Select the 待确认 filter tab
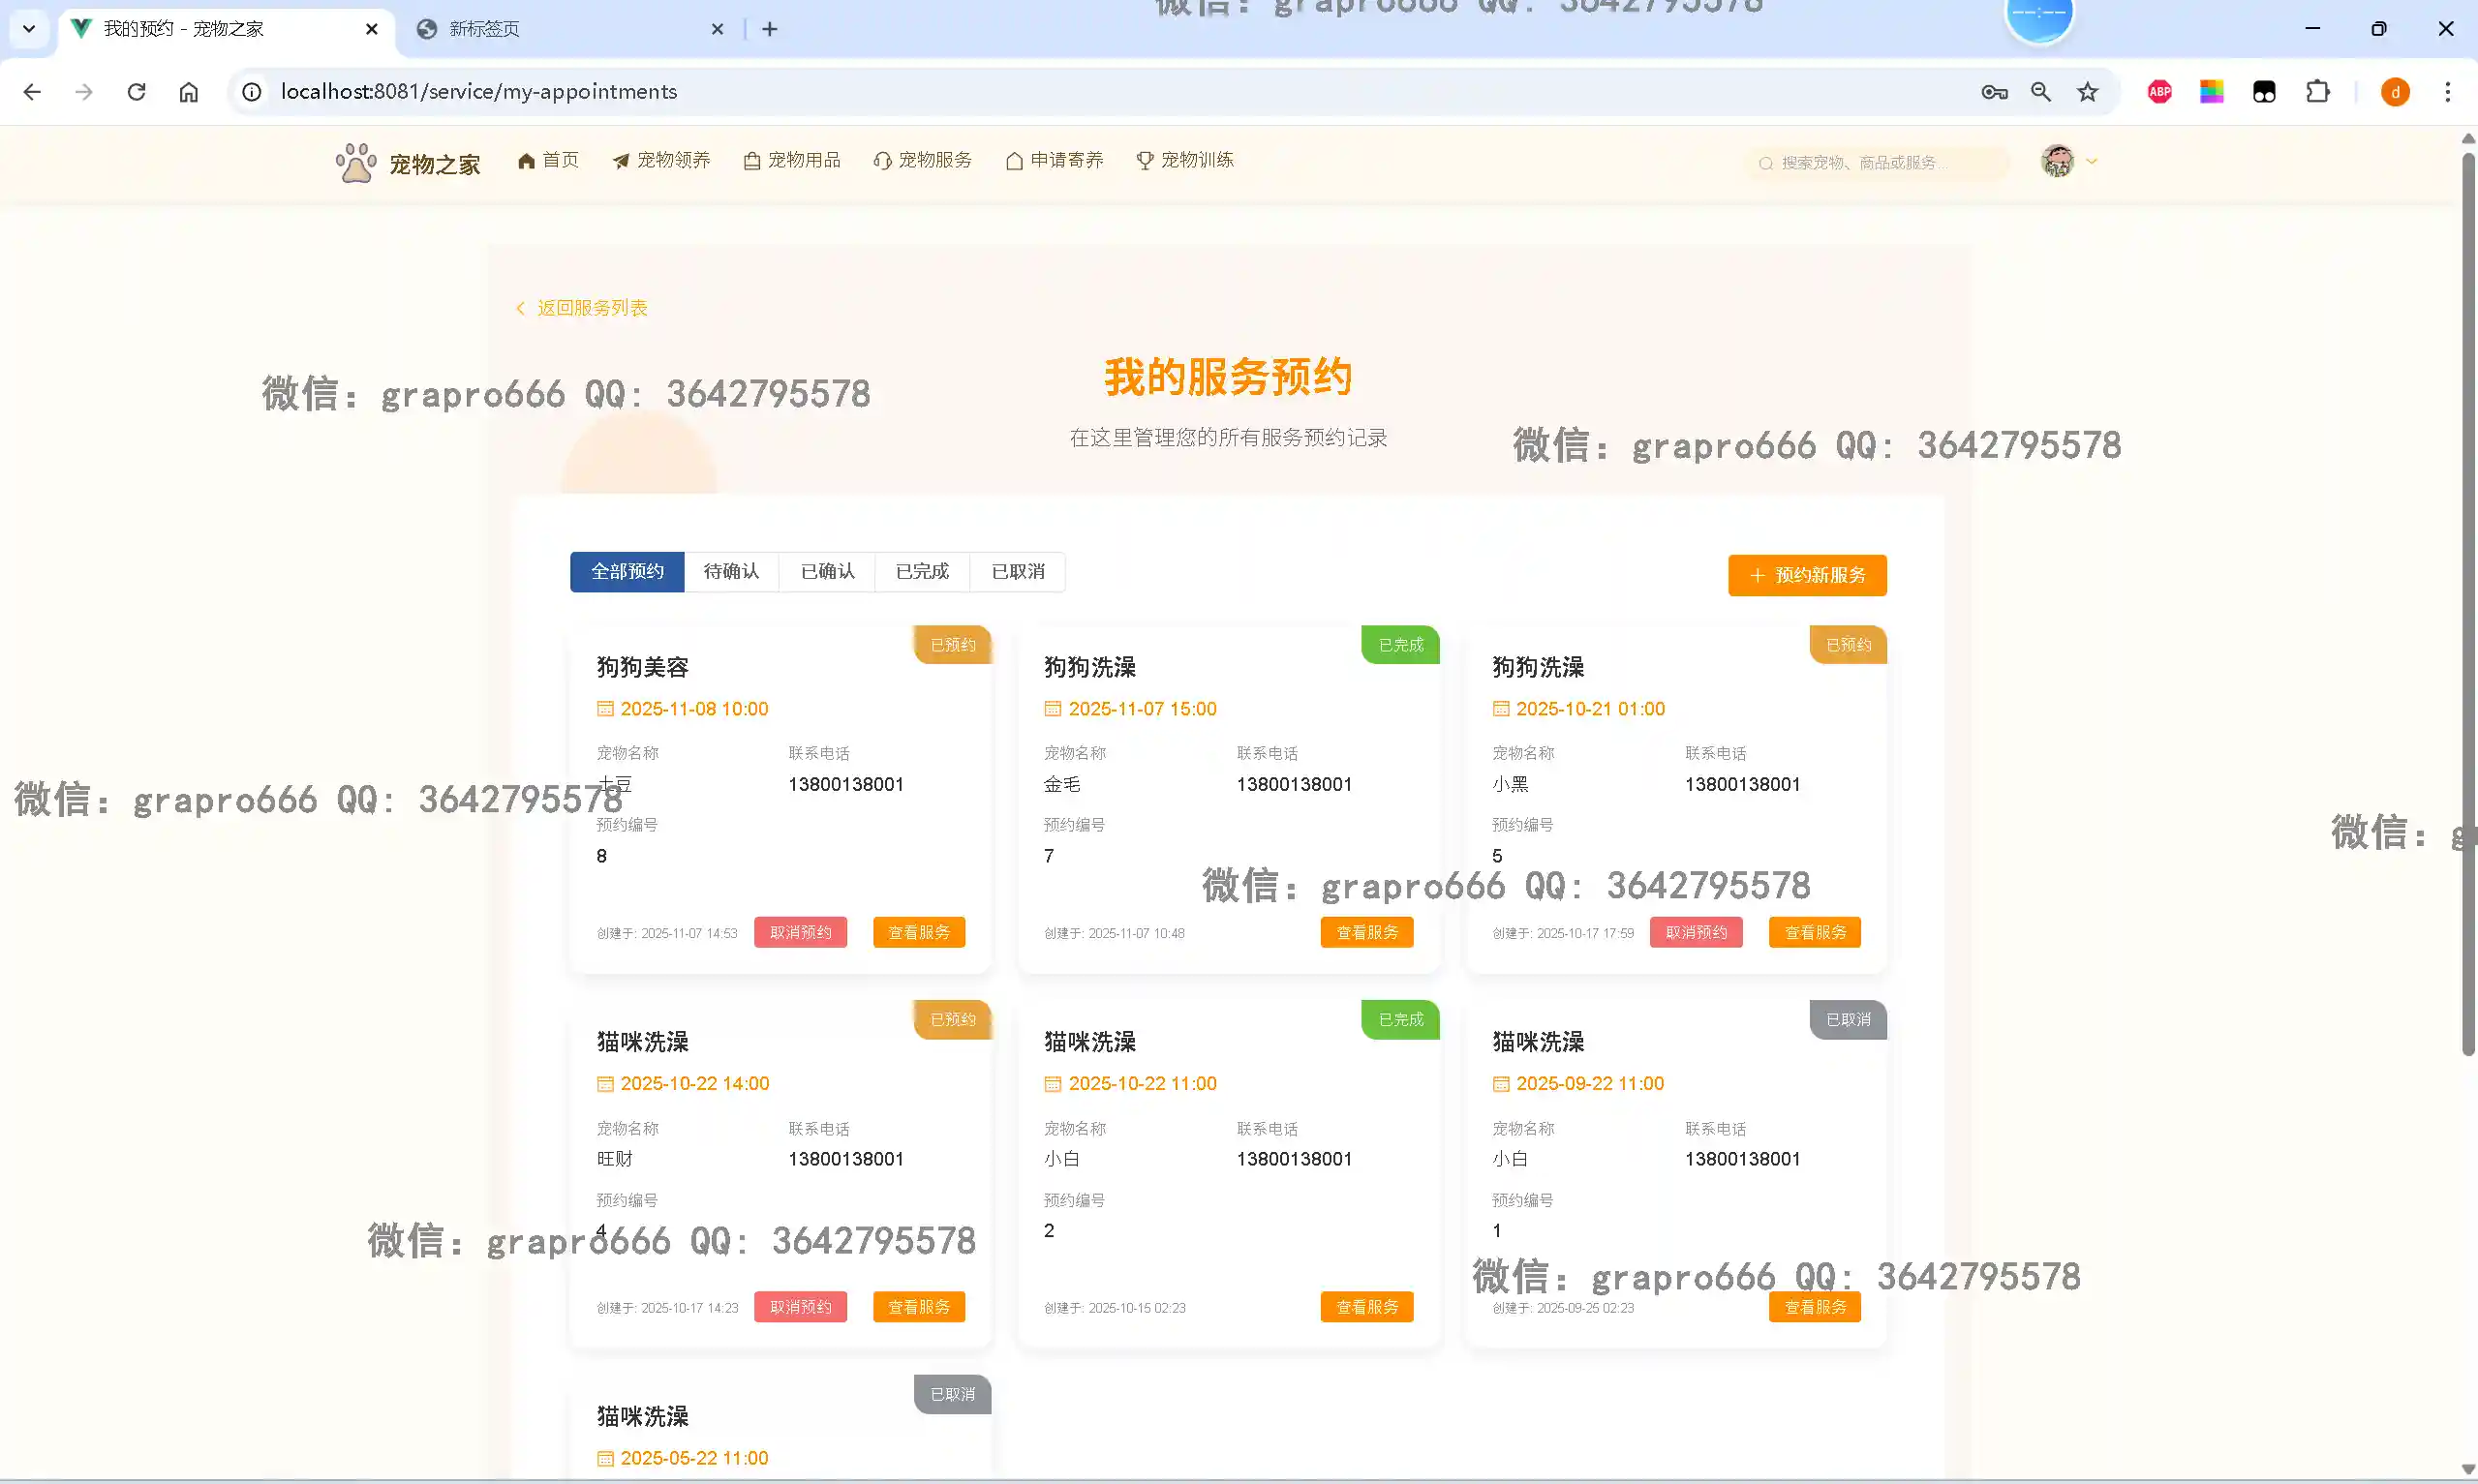This screenshot has width=2478, height=1484. pyautogui.click(x=731, y=572)
